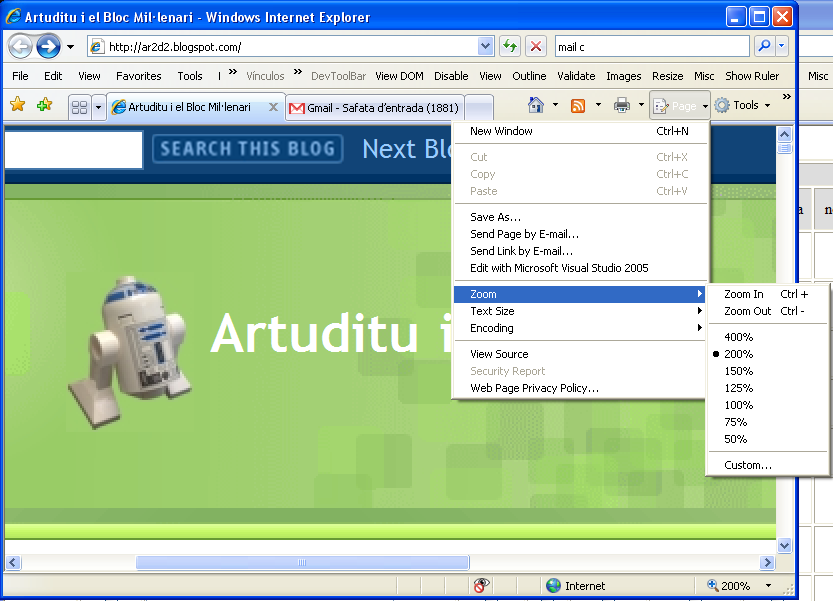Focus the search box containing 'mail c'
This screenshot has width=833, height=601.
point(652,47)
